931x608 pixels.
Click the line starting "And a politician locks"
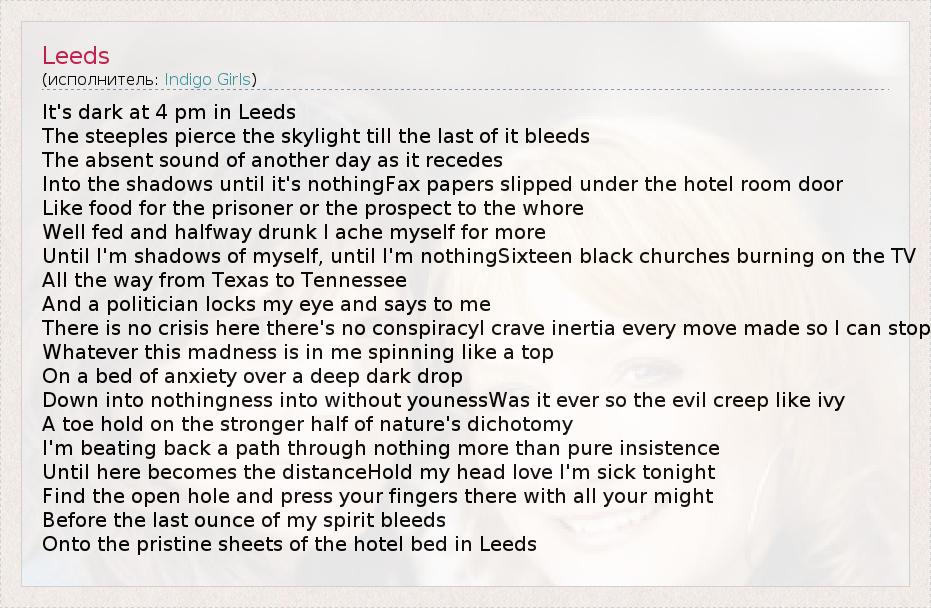pos(266,304)
